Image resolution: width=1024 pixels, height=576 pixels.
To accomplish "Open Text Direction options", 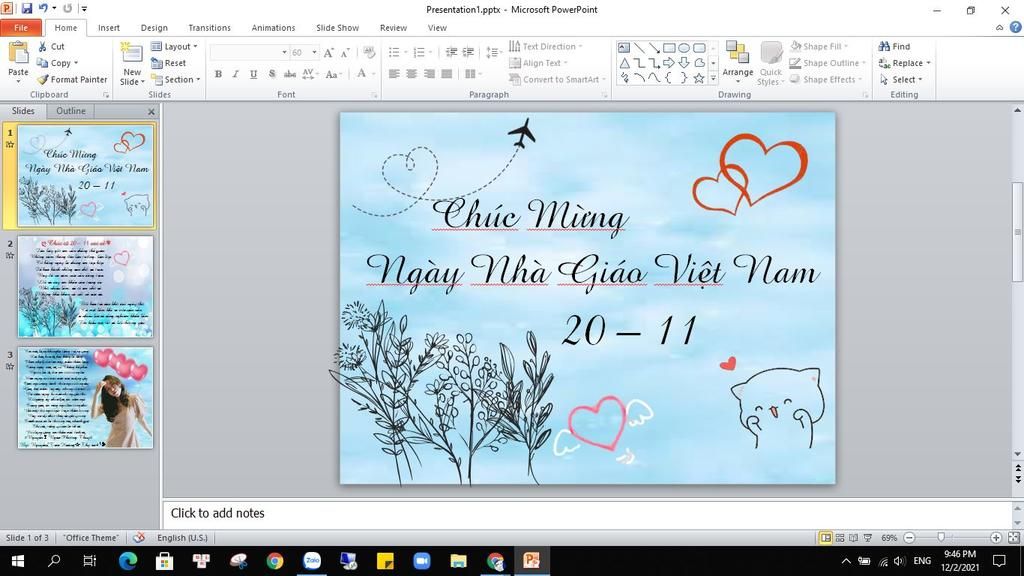I will point(545,46).
